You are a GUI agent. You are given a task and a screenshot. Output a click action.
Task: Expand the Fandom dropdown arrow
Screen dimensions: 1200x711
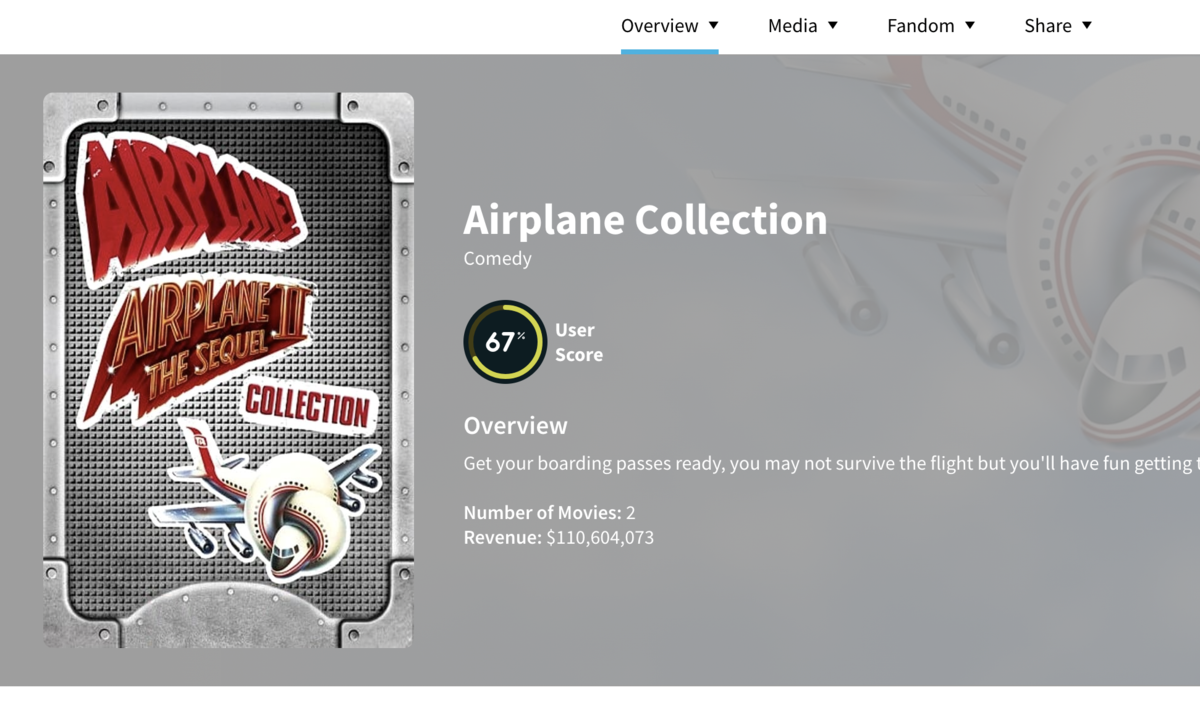tap(970, 26)
